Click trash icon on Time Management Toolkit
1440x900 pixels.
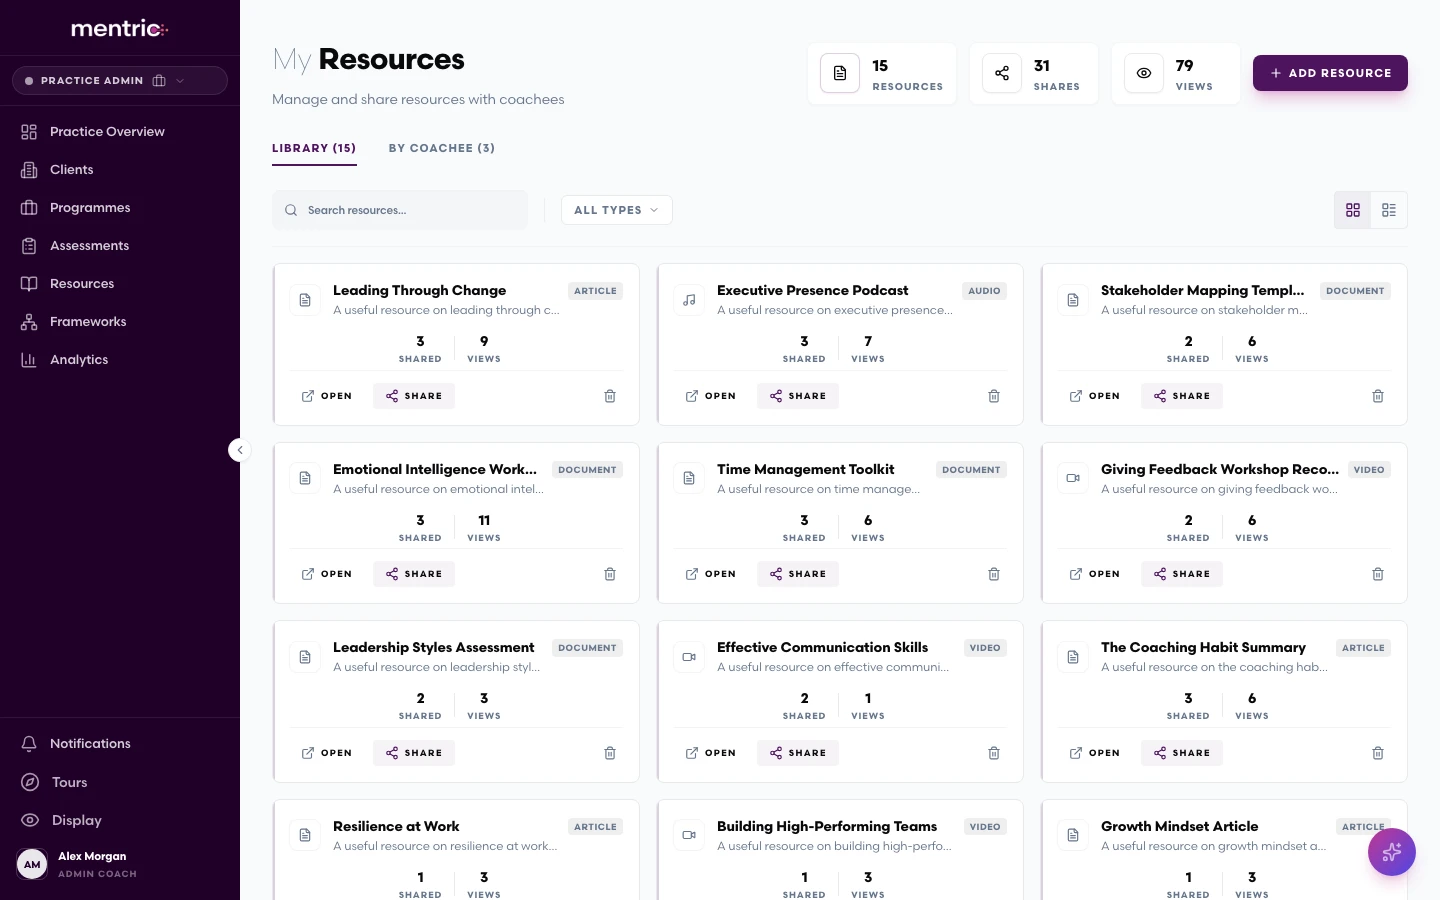[994, 574]
